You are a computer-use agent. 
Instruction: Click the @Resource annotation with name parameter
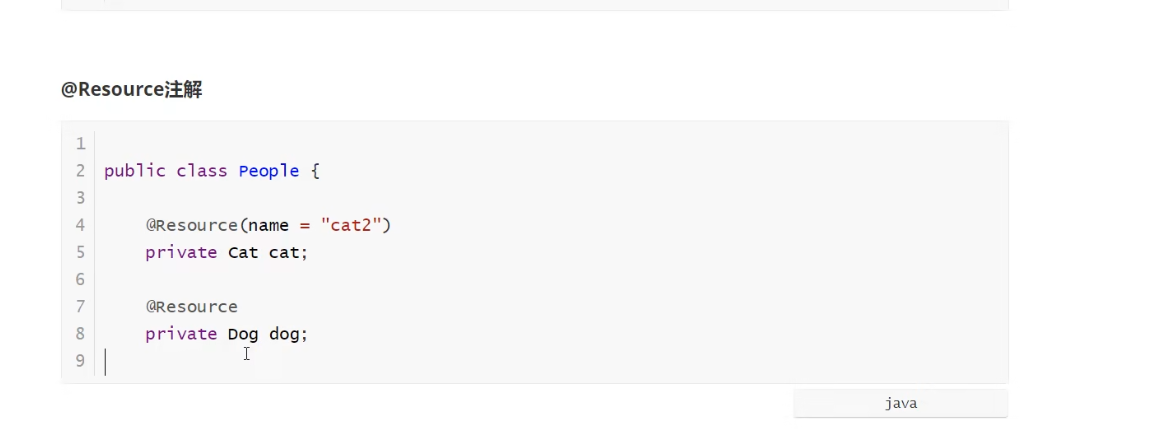(191, 225)
